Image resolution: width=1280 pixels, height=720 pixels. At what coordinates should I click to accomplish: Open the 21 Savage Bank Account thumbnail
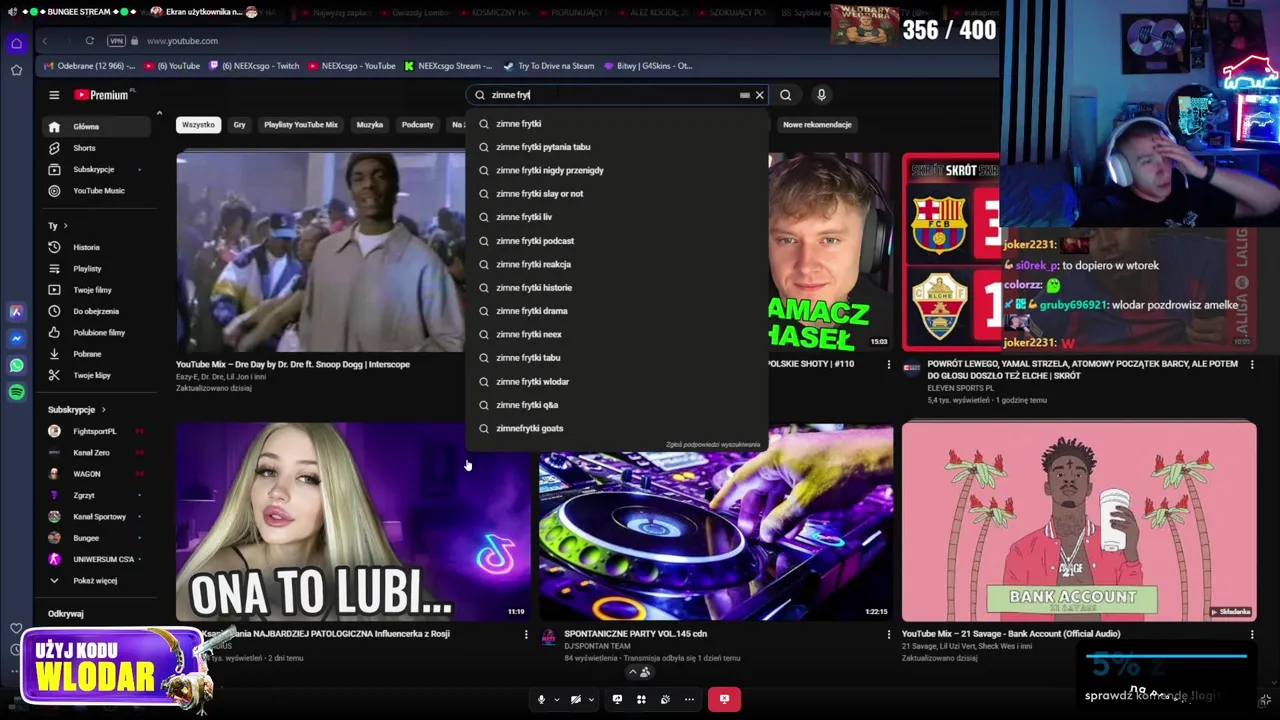click(1079, 521)
